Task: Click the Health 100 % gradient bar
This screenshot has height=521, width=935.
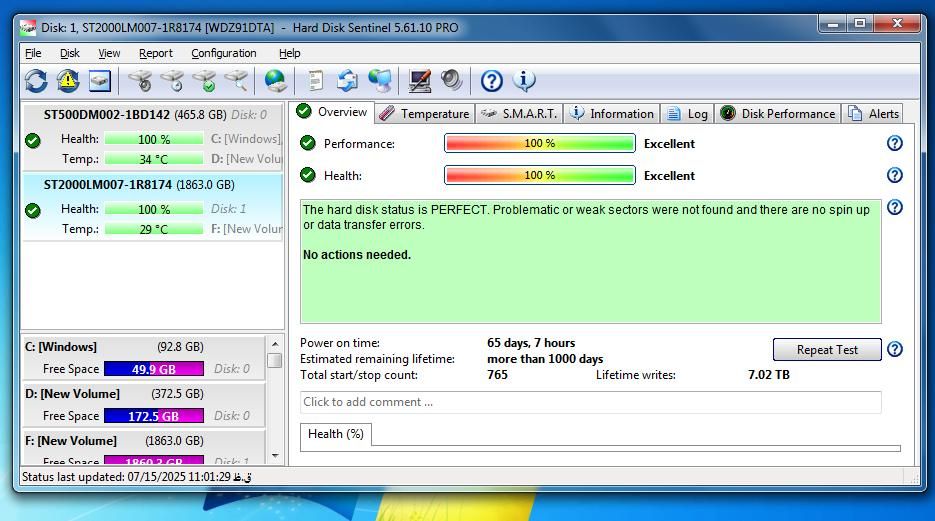Action: (x=540, y=176)
